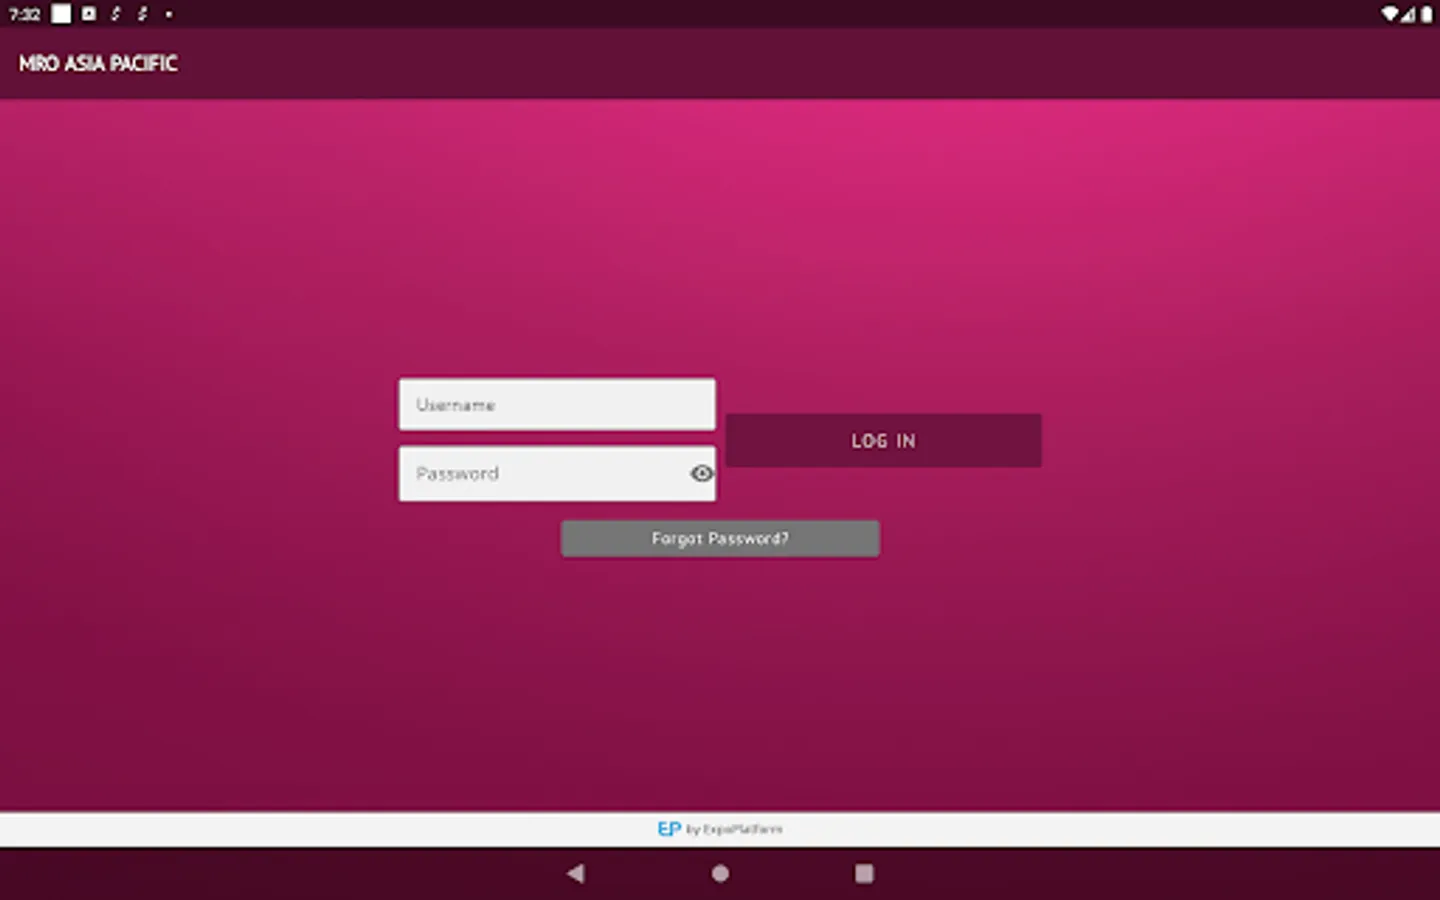Tap the white square notification icon
The image size is (1440, 900).
(61, 14)
